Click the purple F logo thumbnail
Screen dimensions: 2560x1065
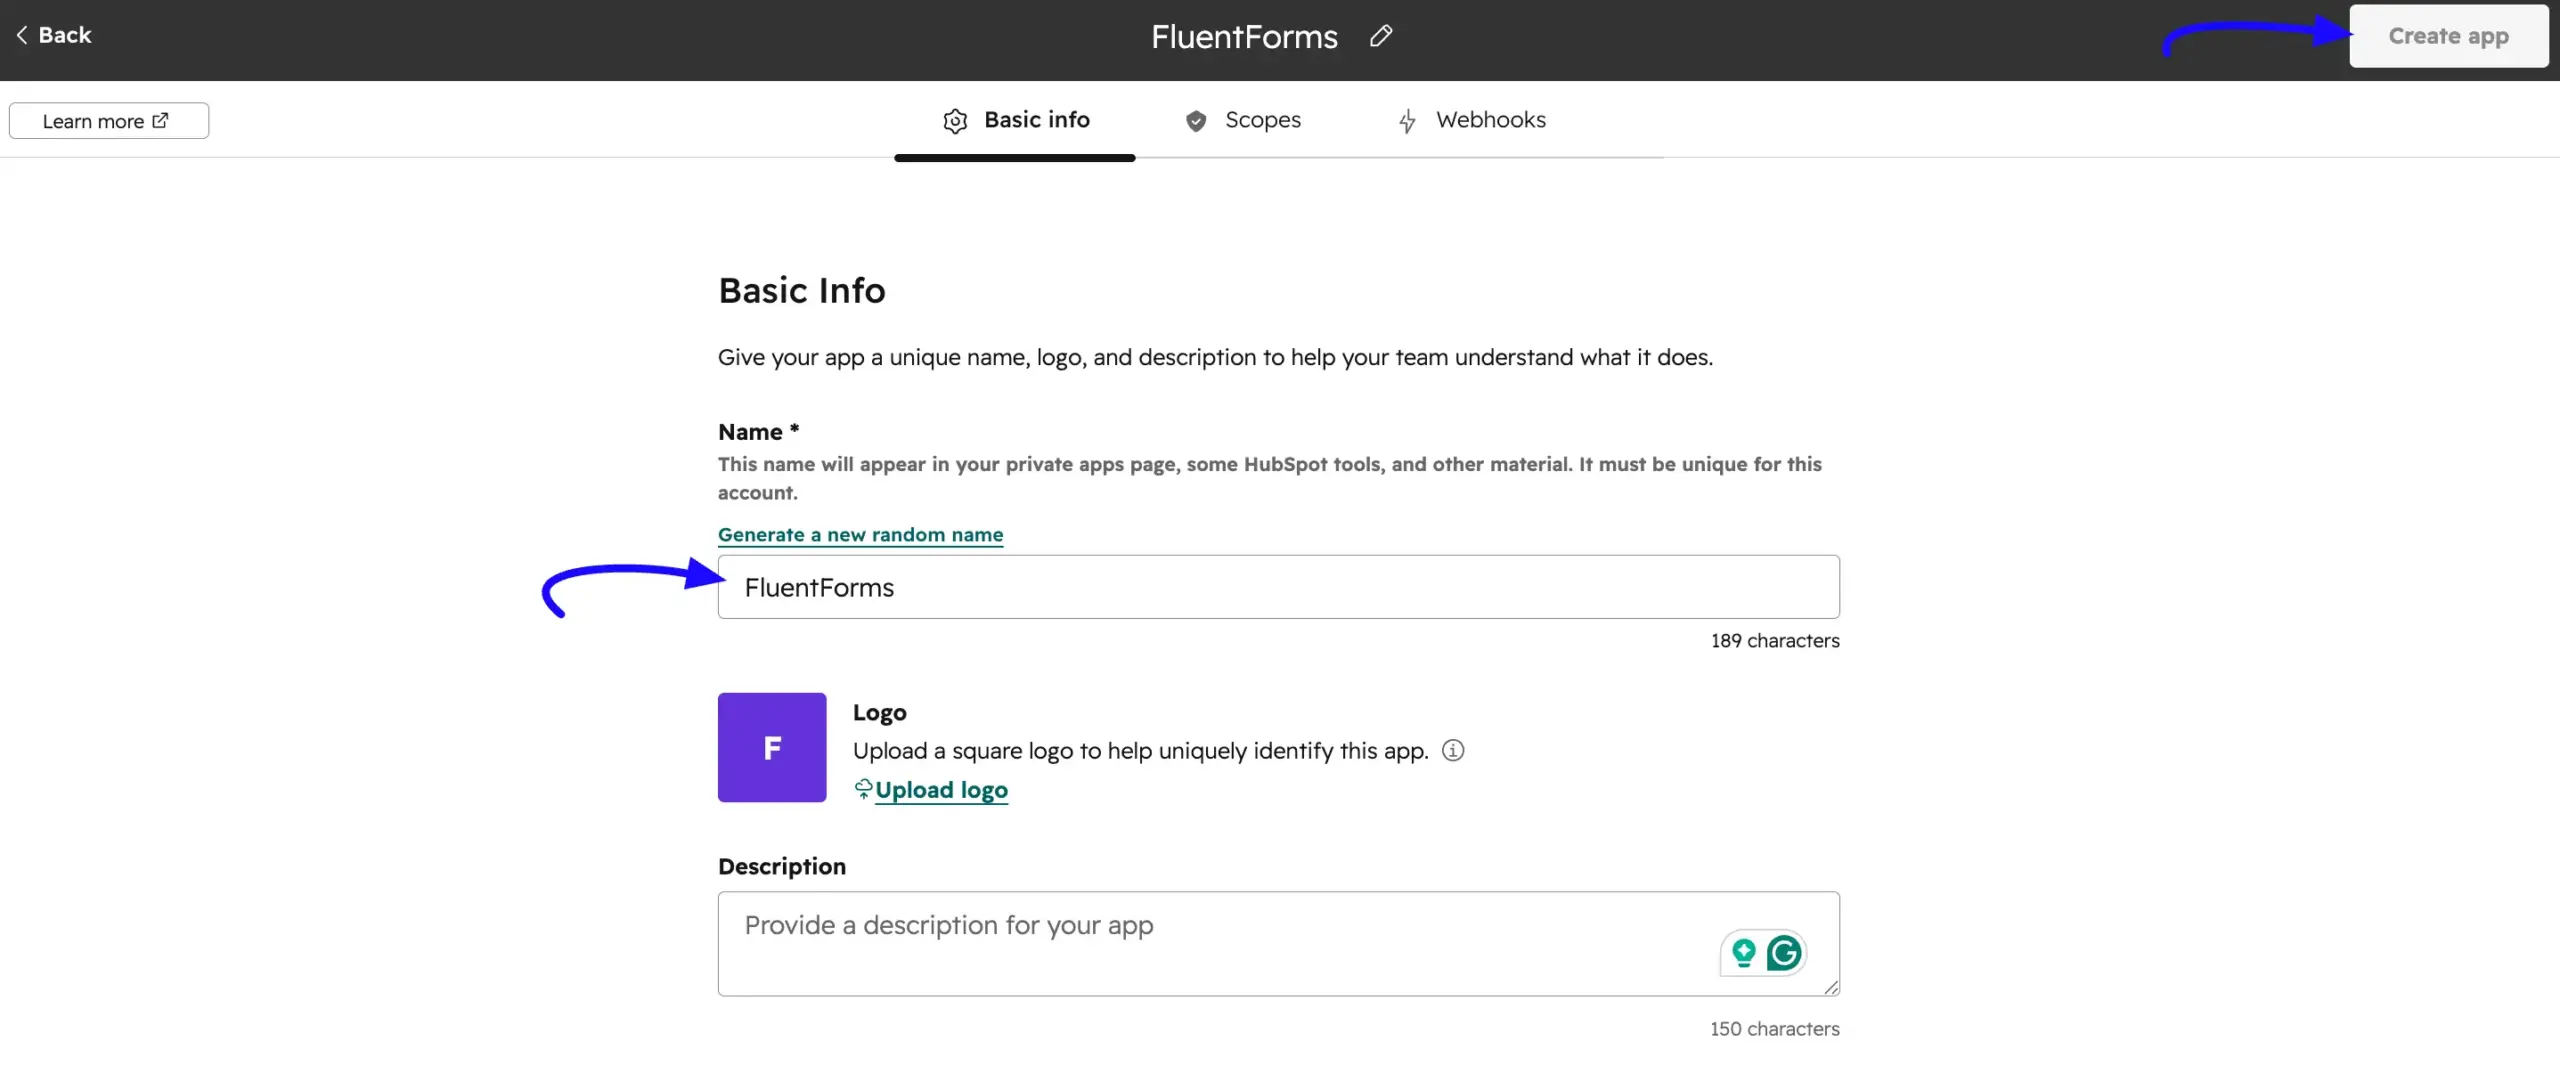(772, 747)
